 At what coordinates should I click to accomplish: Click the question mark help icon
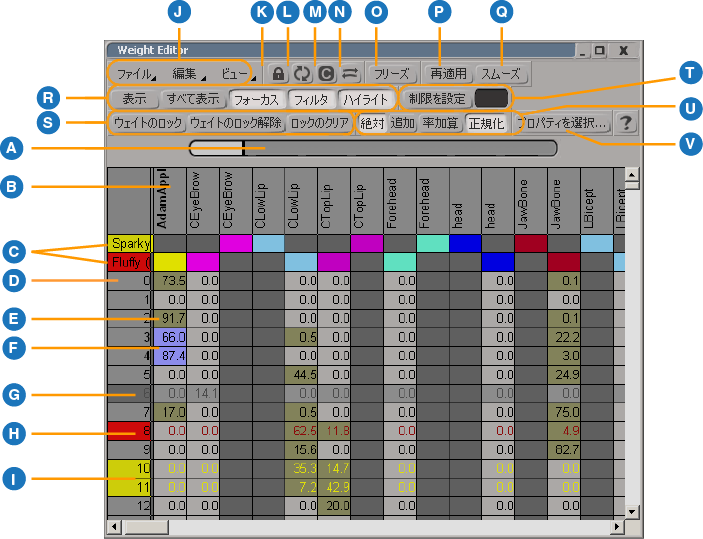tap(625, 123)
